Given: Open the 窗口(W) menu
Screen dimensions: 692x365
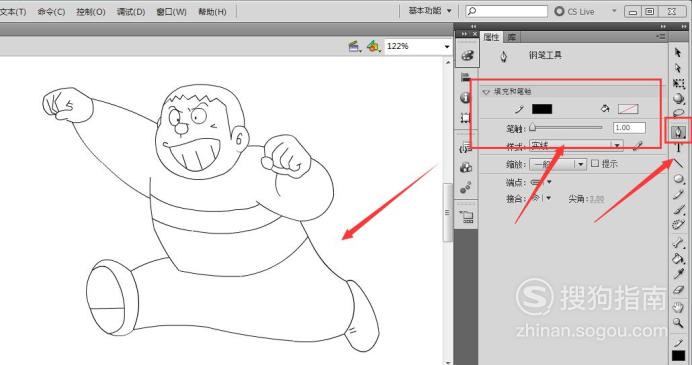Looking at the screenshot, I should click(171, 12).
